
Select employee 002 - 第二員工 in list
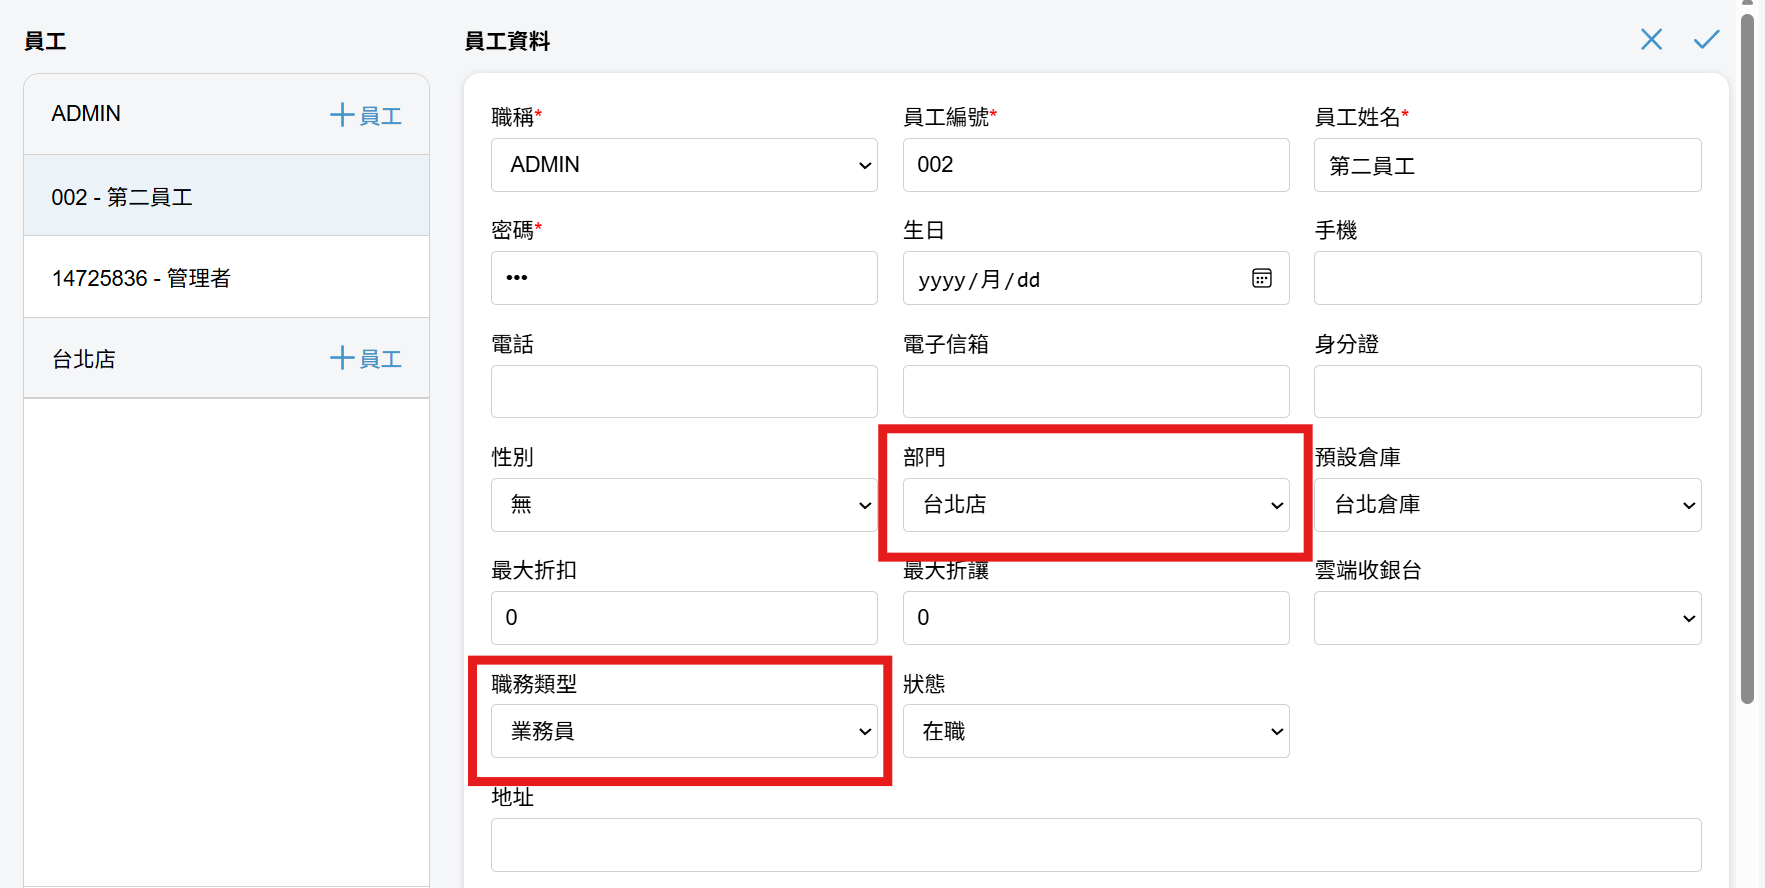click(x=226, y=196)
